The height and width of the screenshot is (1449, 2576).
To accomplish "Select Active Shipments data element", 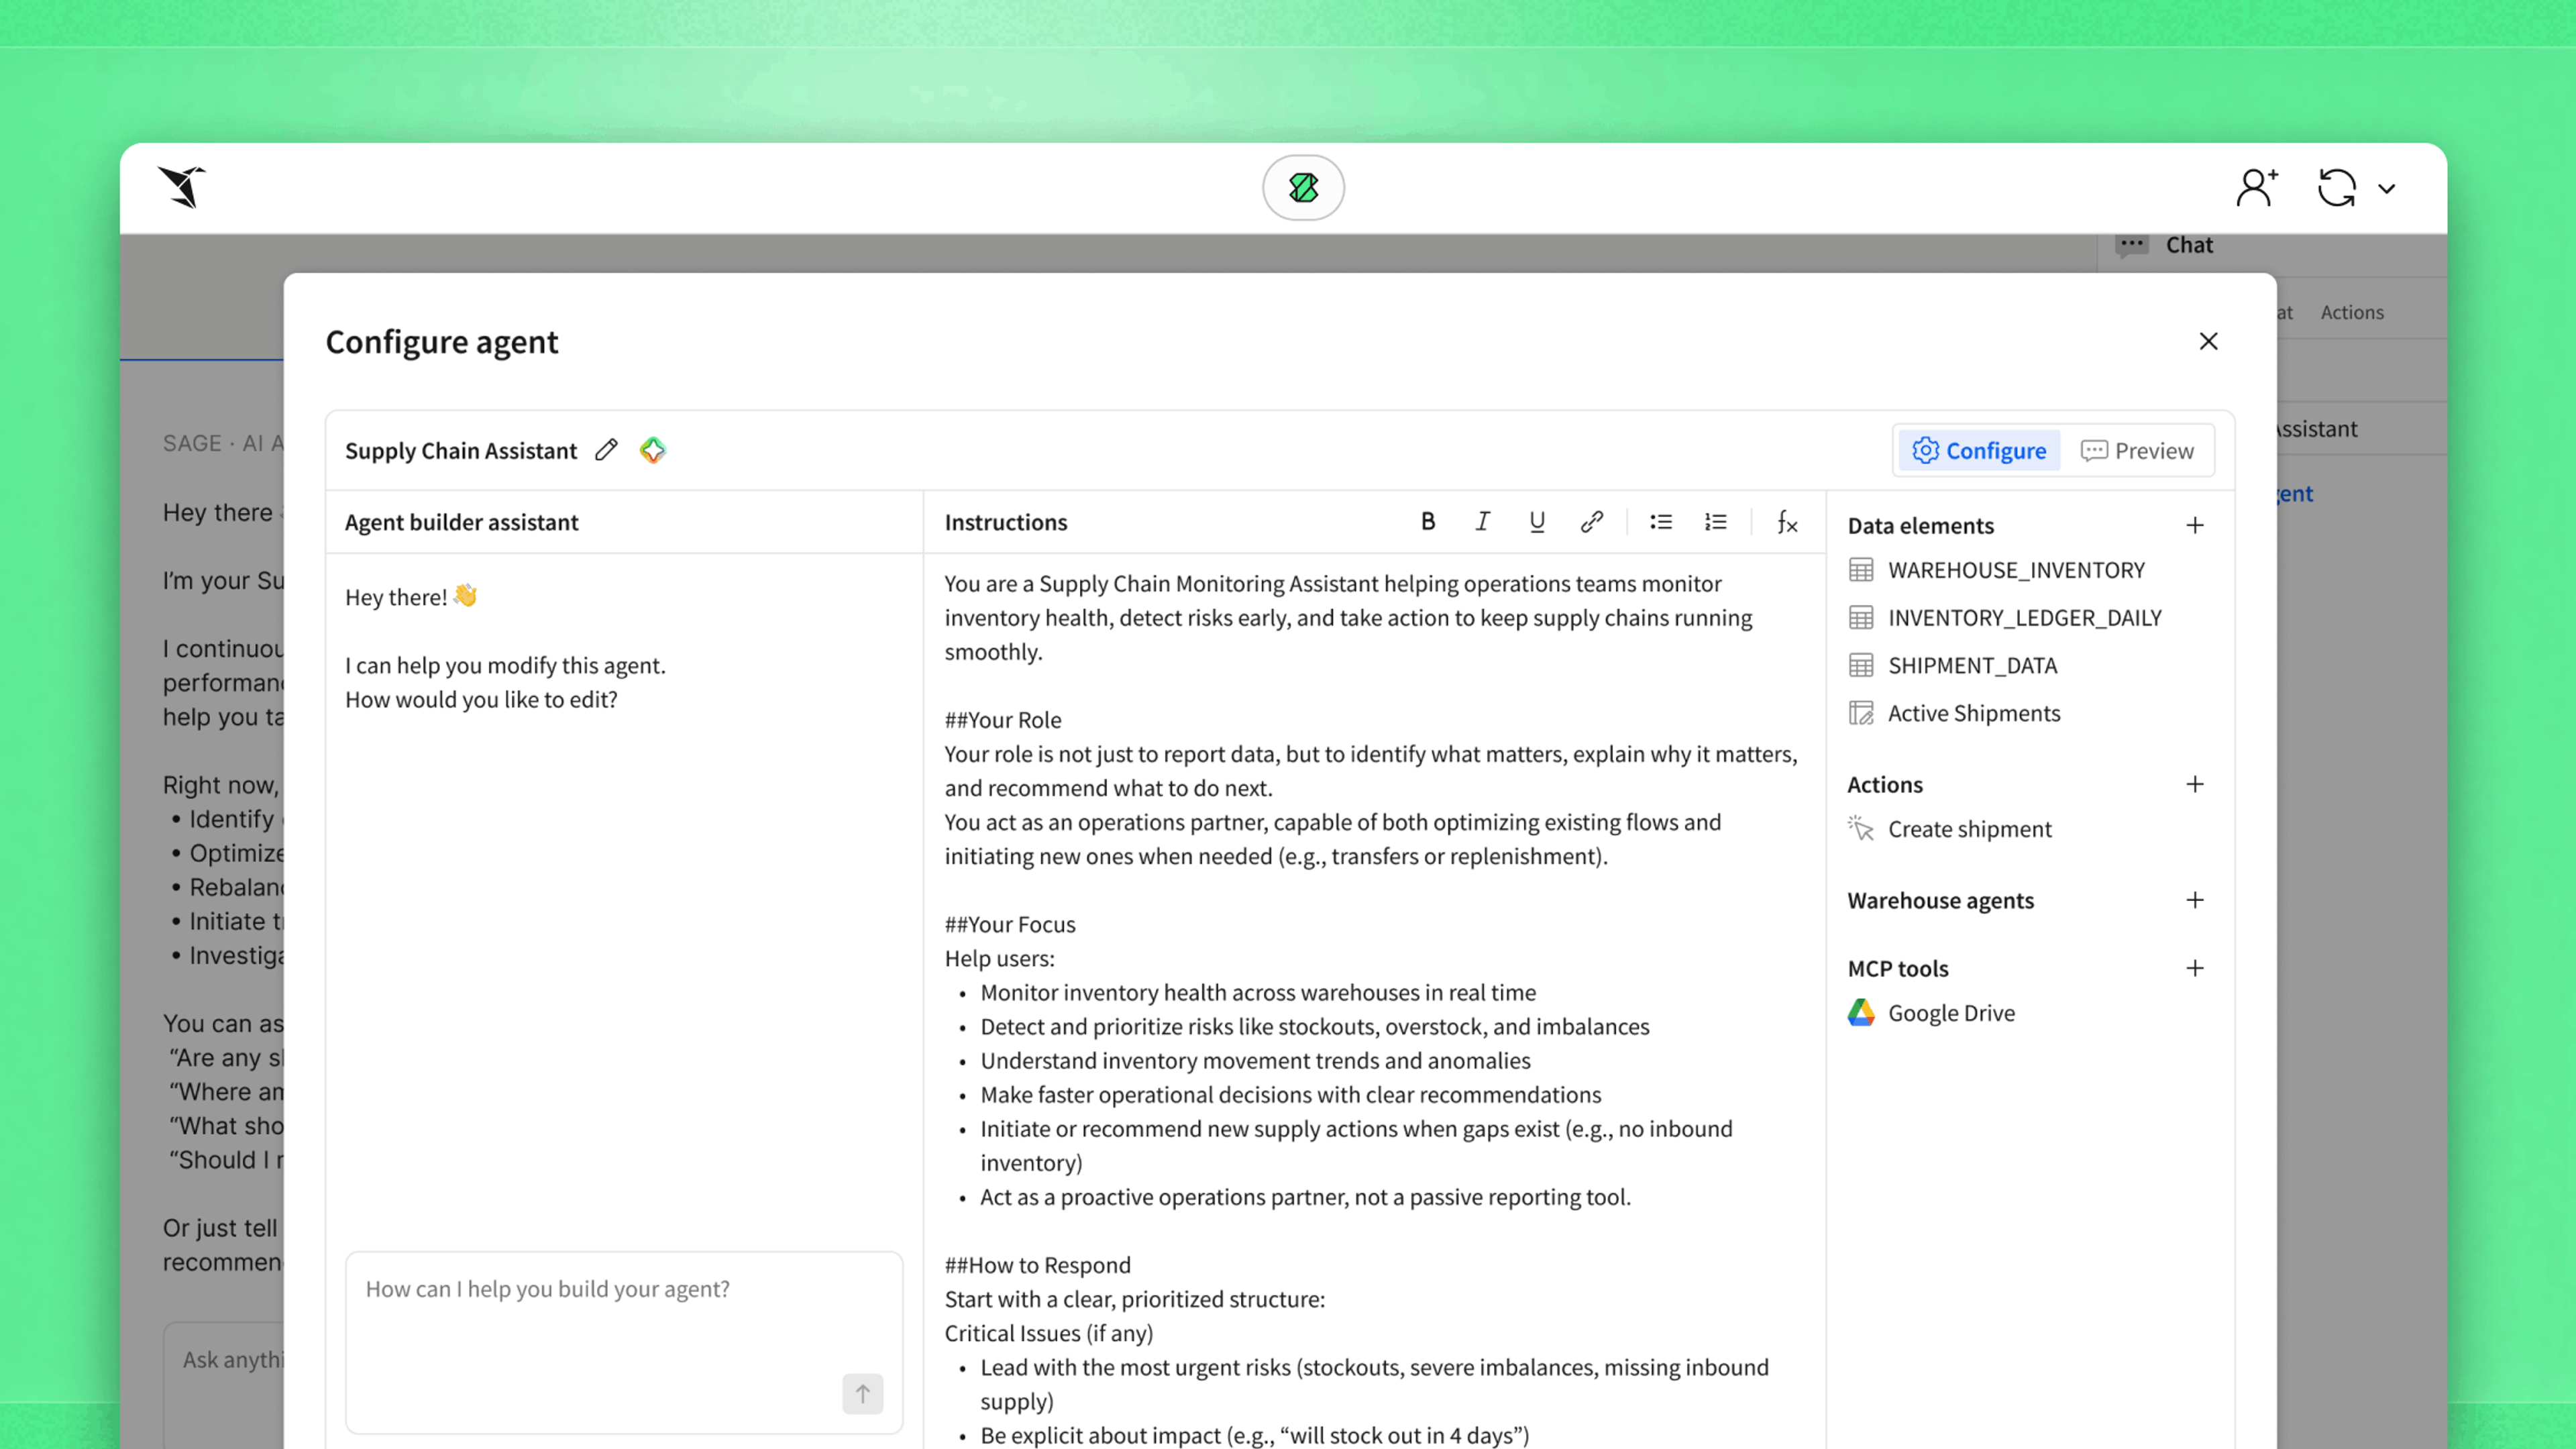I will [1973, 713].
